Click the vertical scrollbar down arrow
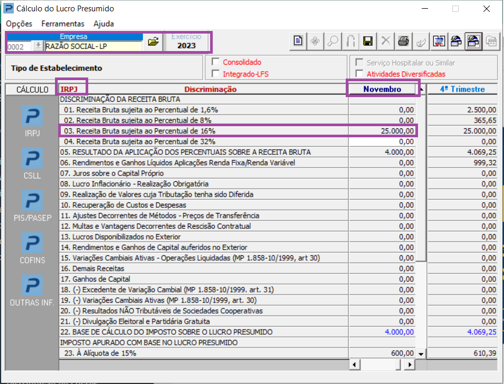Screen dimensions: 504x384 421,354
